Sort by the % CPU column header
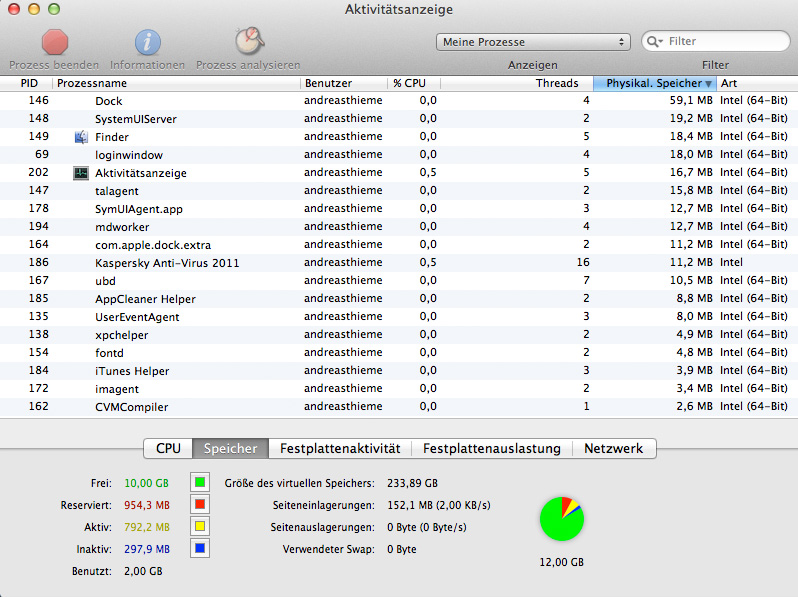Screen dimensions: 798x597 (414, 83)
